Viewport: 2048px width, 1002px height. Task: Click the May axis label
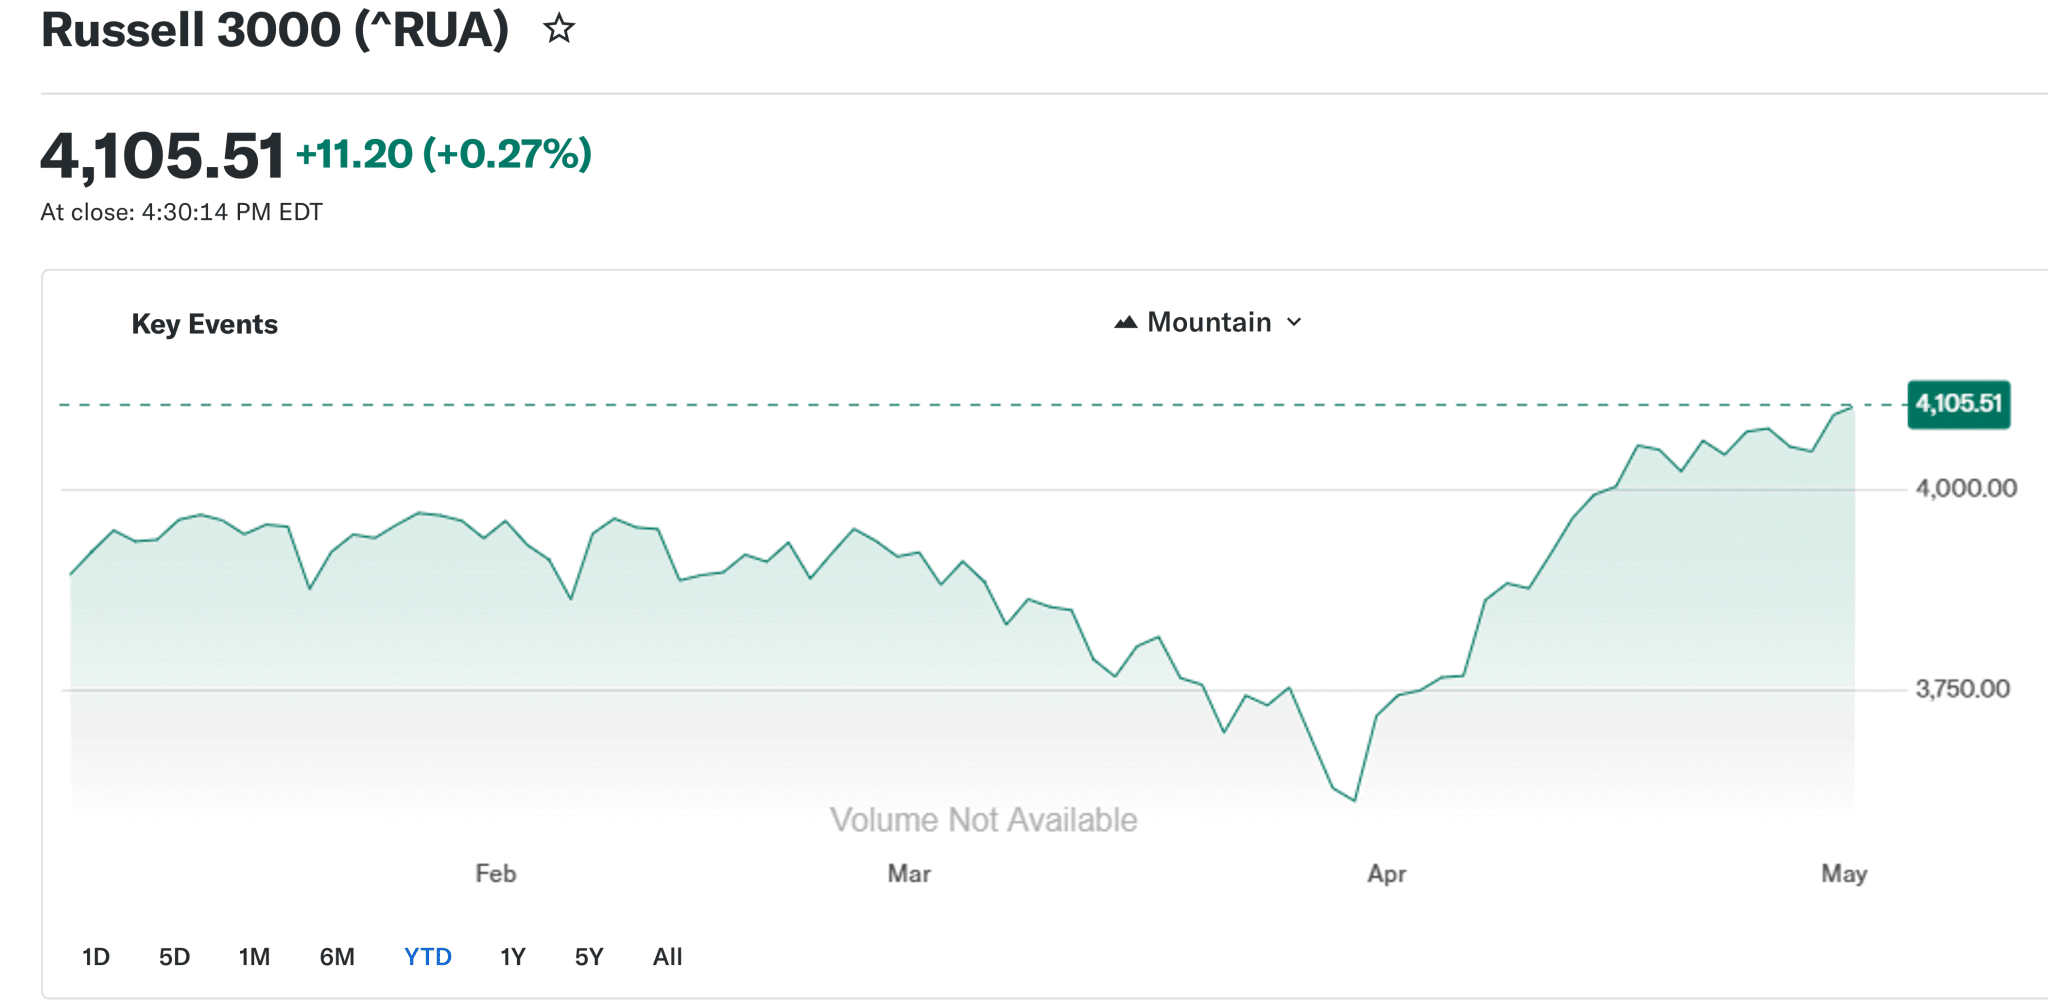point(1844,874)
